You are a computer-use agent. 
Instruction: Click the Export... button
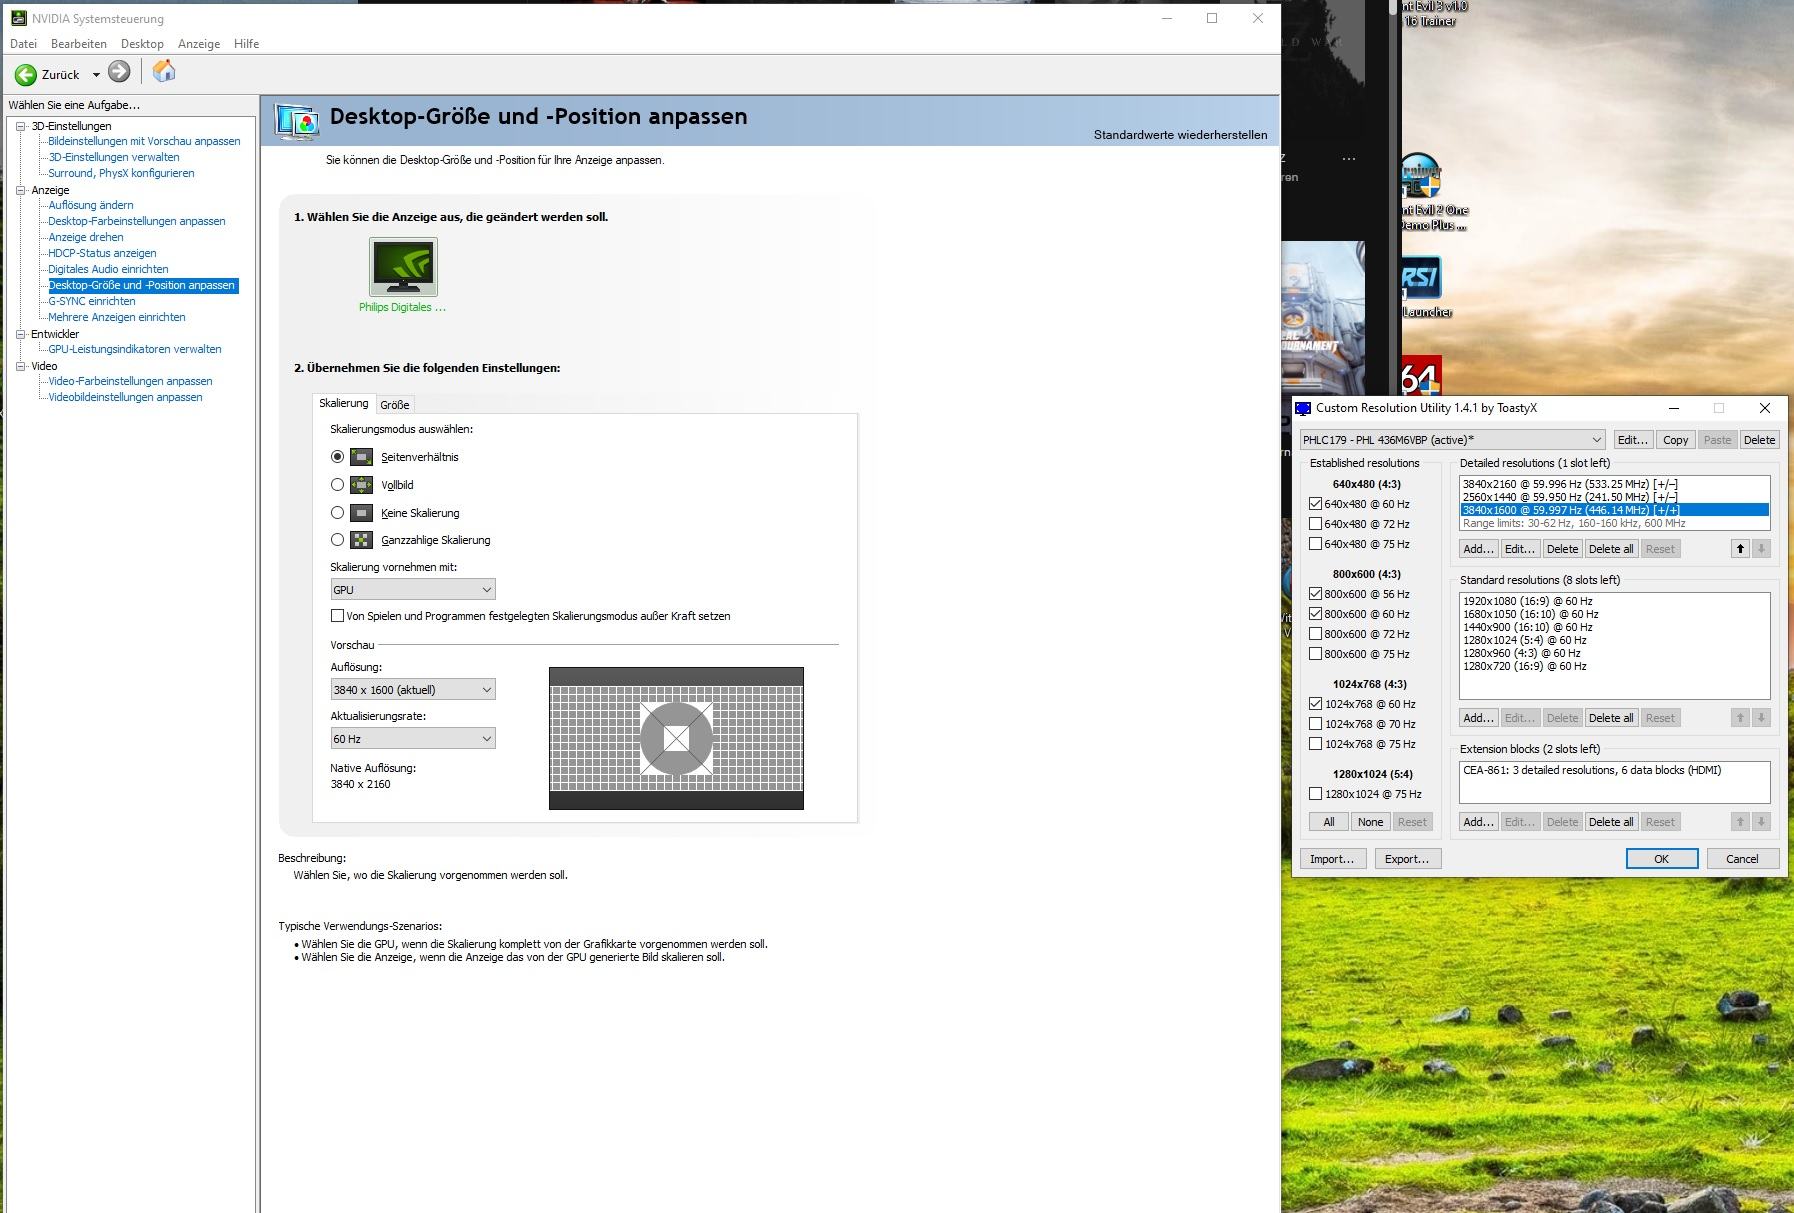pyautogui.click(x=1407, y=859)
